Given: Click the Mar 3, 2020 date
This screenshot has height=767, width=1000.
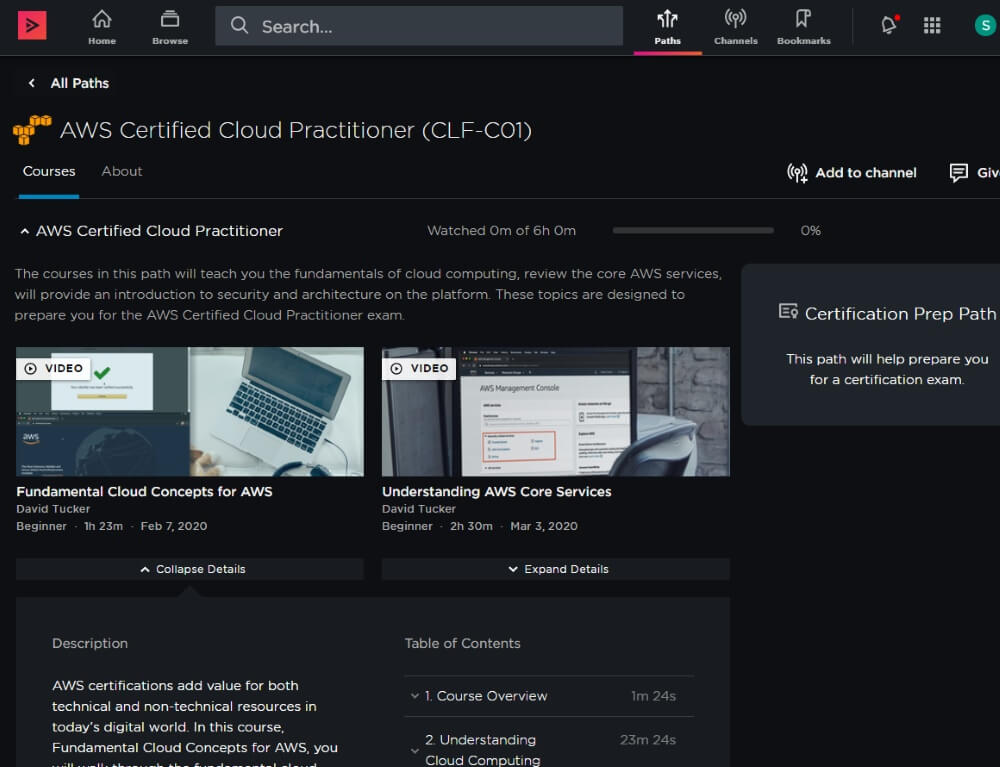Looking at the screenshot, I should [543, 526].
